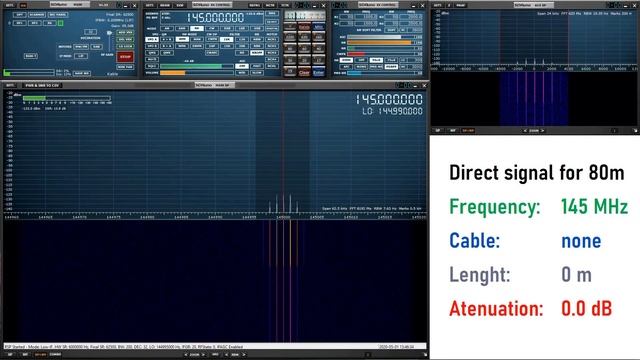The width and height of the screenshot is (640, 360).
Task: Click the keypad MHz key
Action: coord(318,27)
